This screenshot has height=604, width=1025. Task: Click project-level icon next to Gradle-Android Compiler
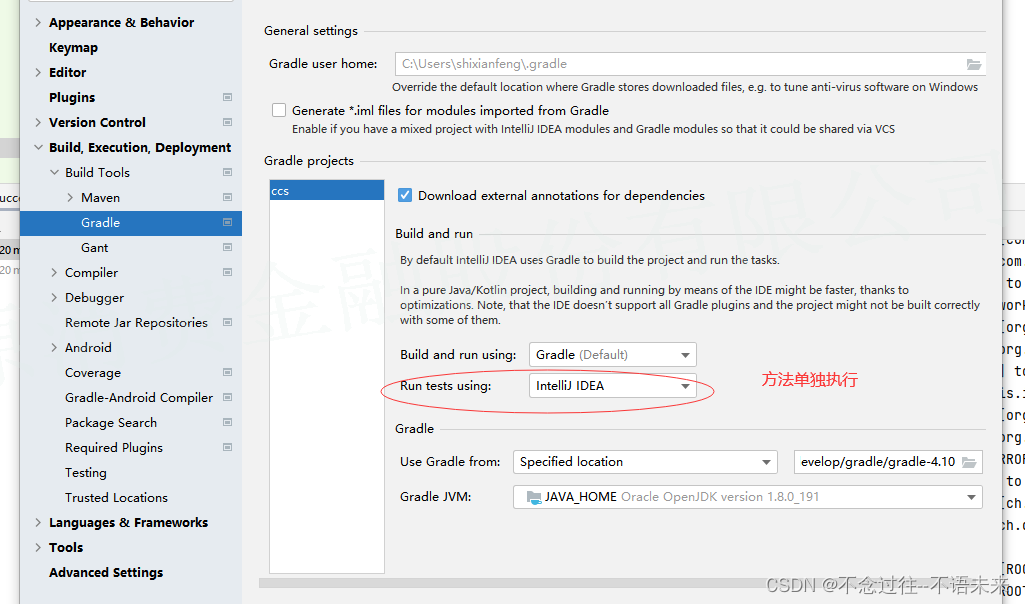click(x=227, y=397)
